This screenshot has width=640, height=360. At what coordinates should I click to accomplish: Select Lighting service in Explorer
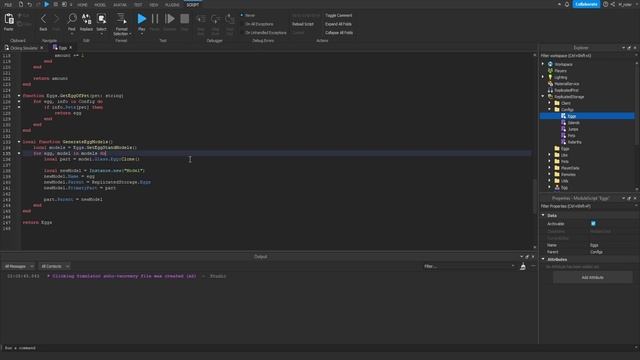coord(560,78)
